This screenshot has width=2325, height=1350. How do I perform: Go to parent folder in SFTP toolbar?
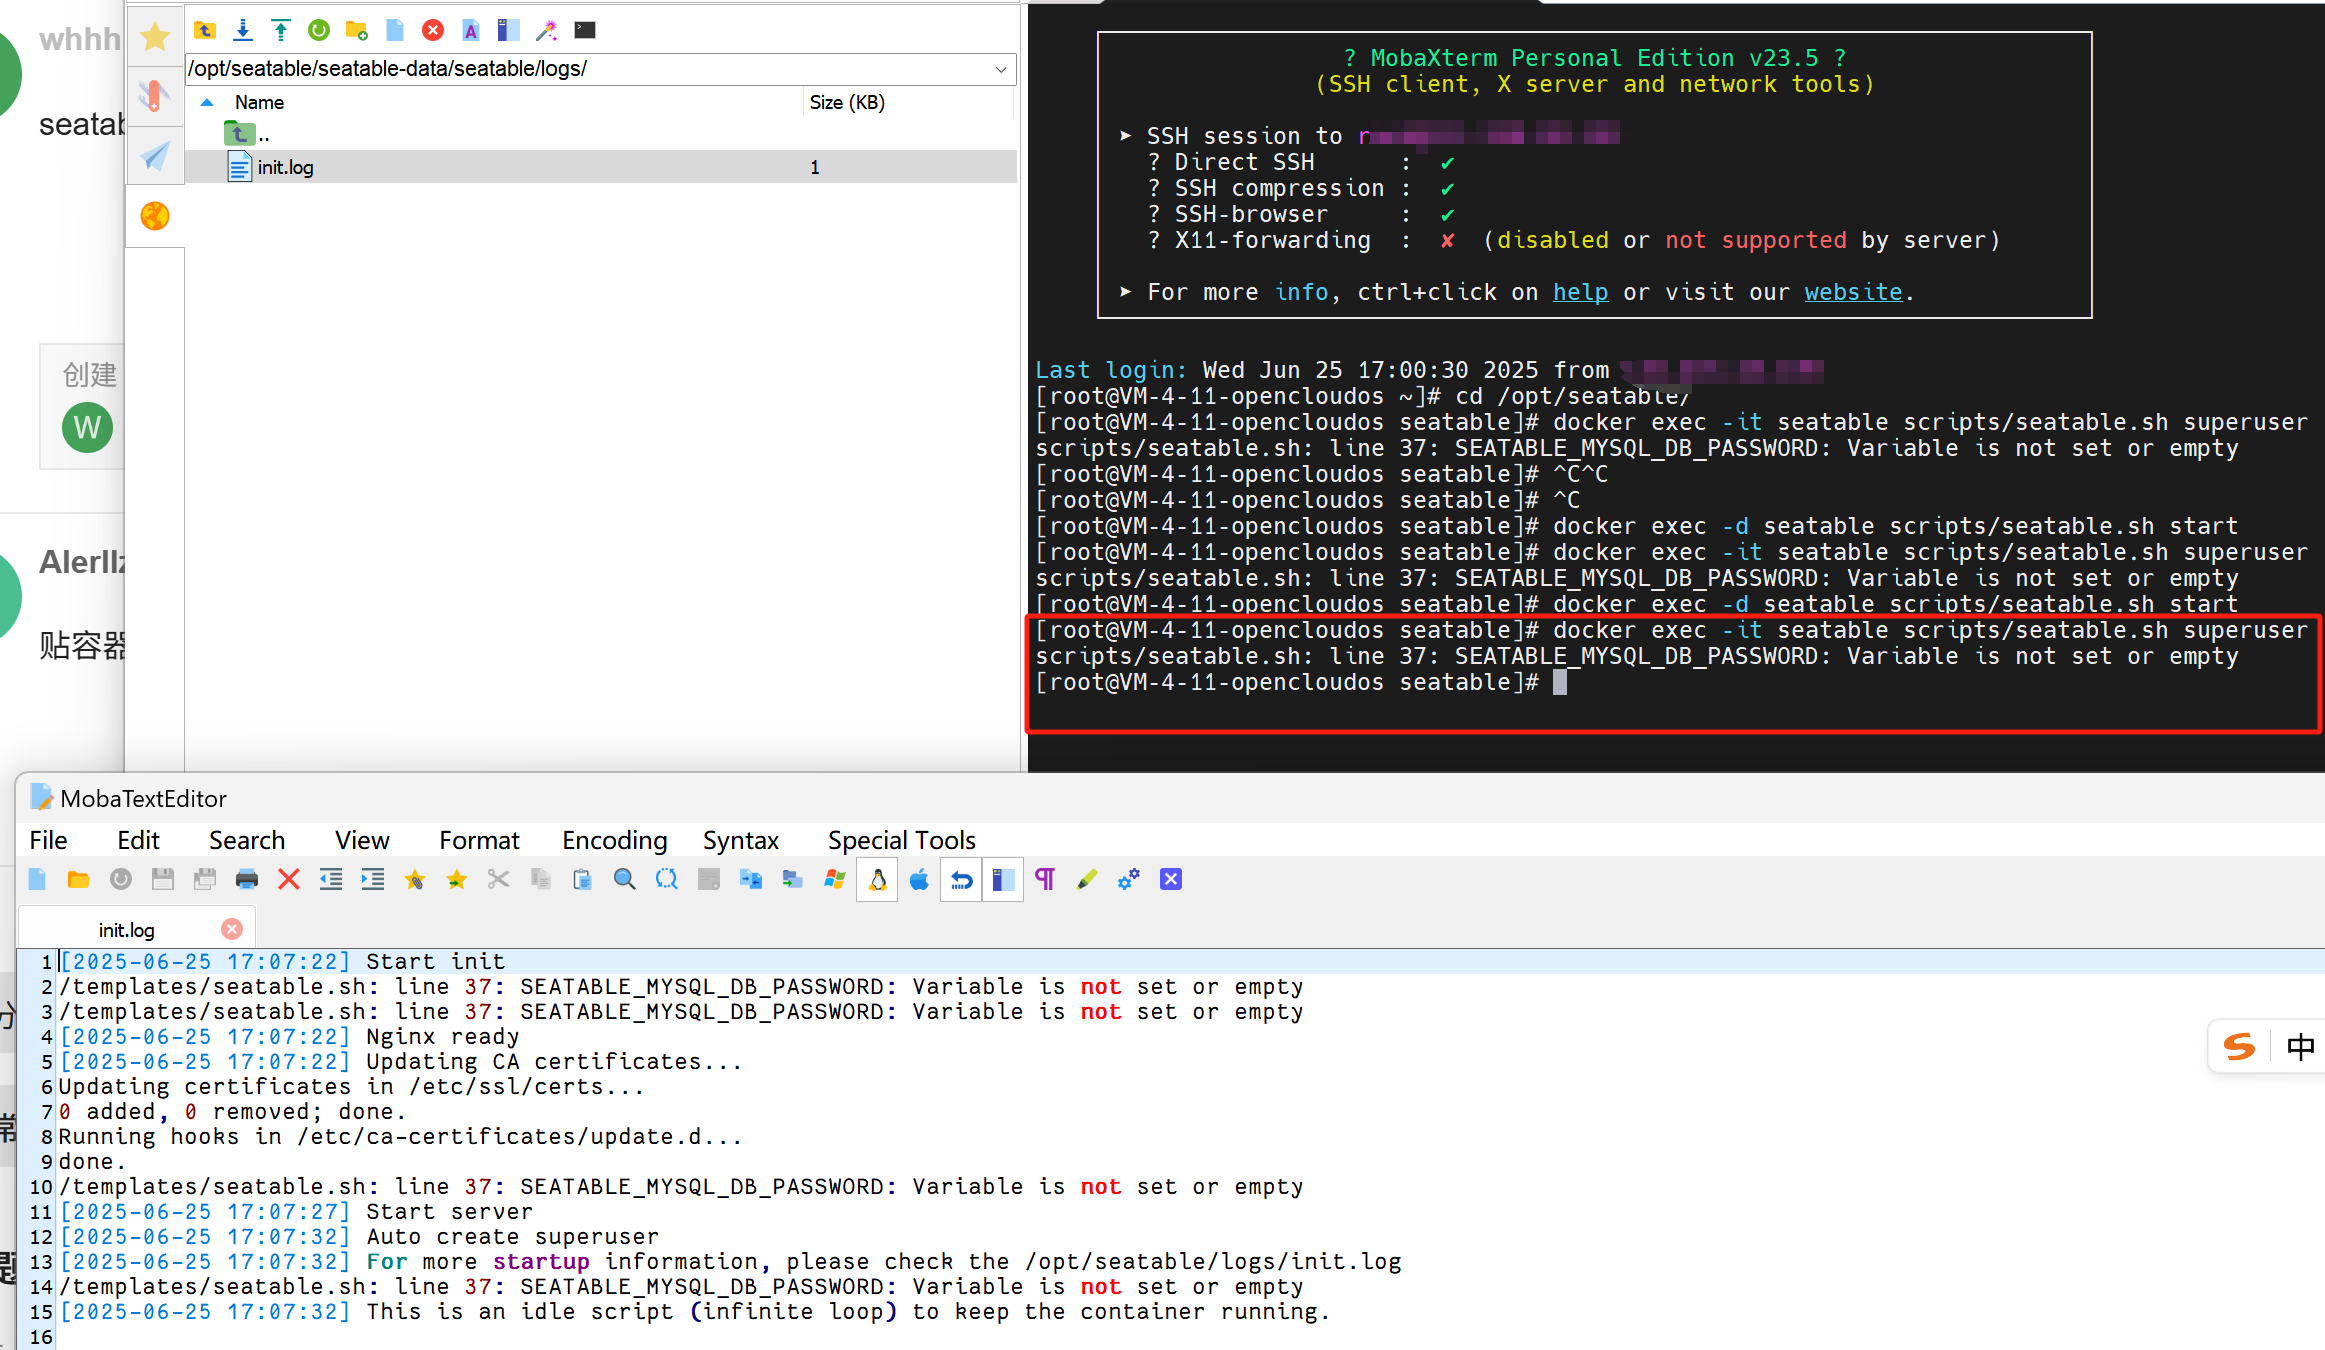[x=205, y=30]
